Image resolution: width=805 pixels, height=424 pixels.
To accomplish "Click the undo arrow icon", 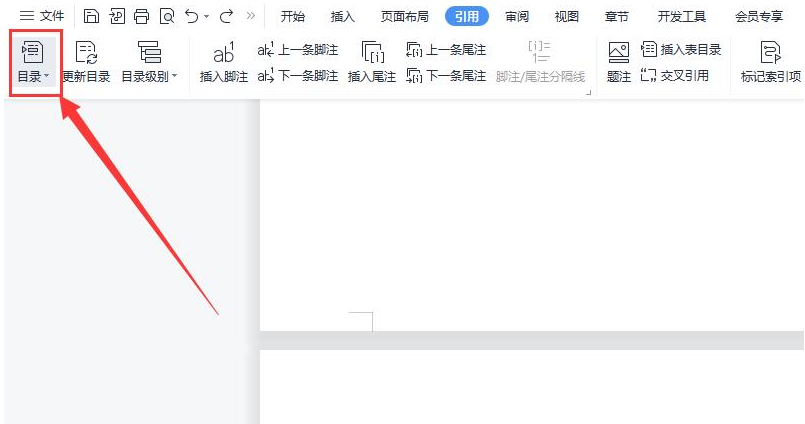I will click(x=191, y=16).
